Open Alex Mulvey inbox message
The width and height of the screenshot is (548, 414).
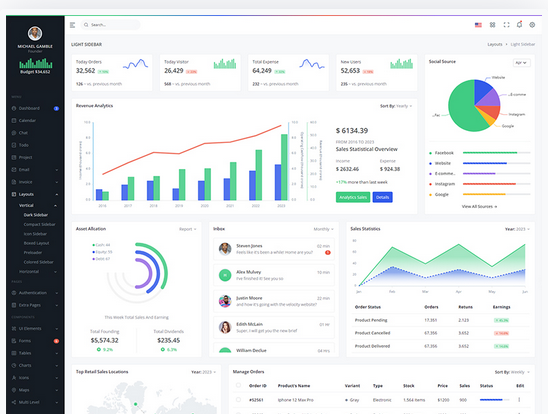tap(274, 275)
